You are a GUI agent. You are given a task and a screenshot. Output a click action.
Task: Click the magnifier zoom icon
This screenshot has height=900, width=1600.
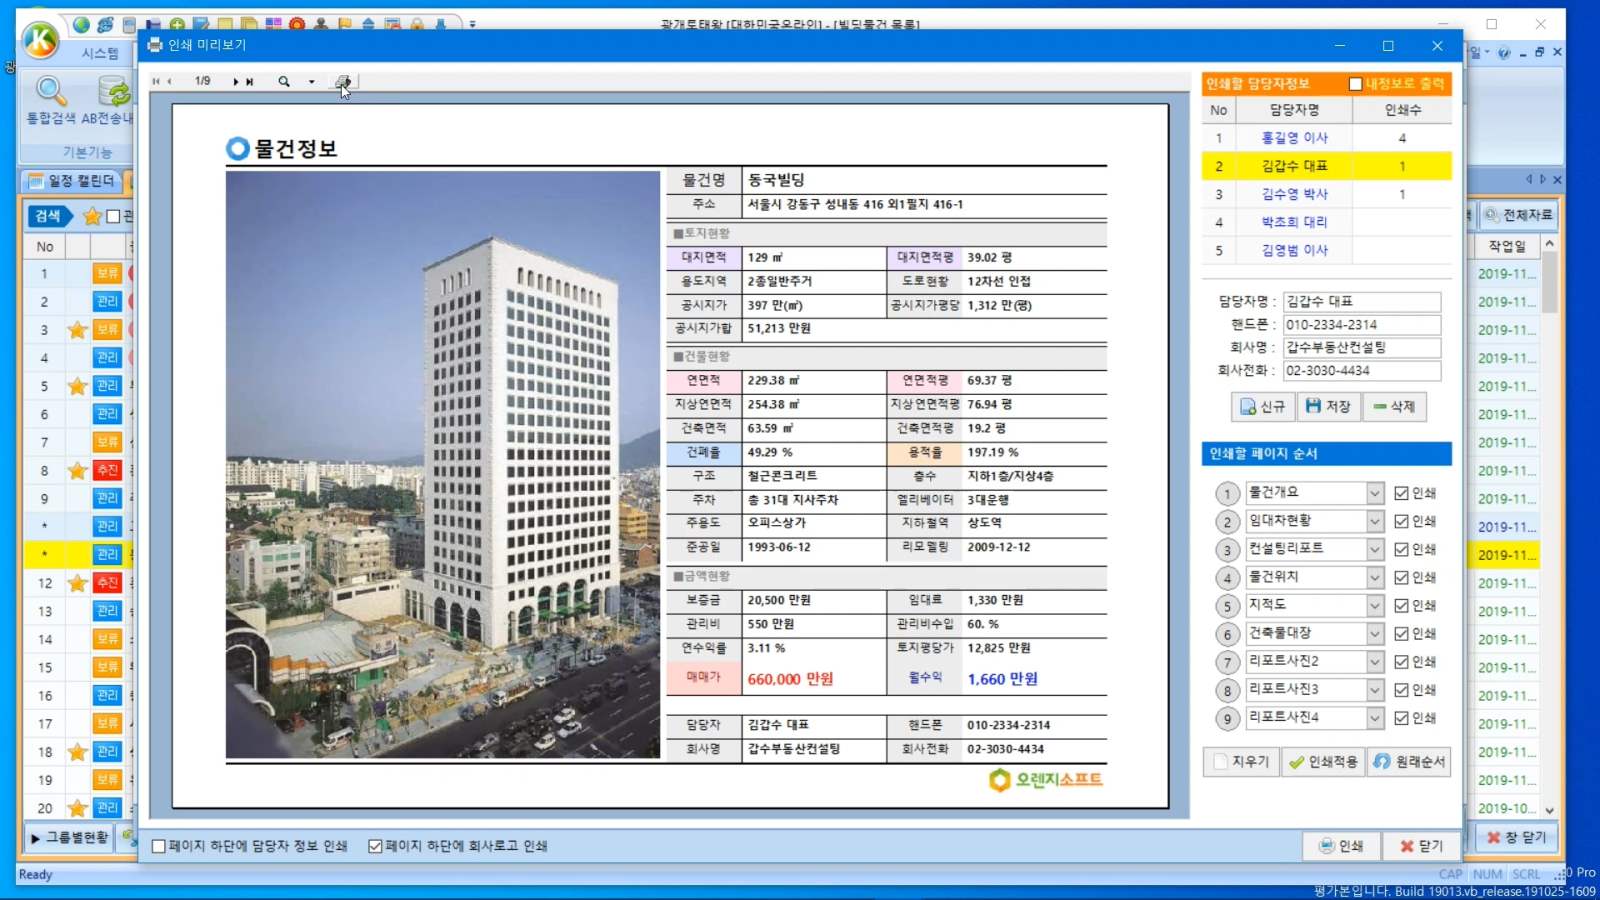coord(284,82)
